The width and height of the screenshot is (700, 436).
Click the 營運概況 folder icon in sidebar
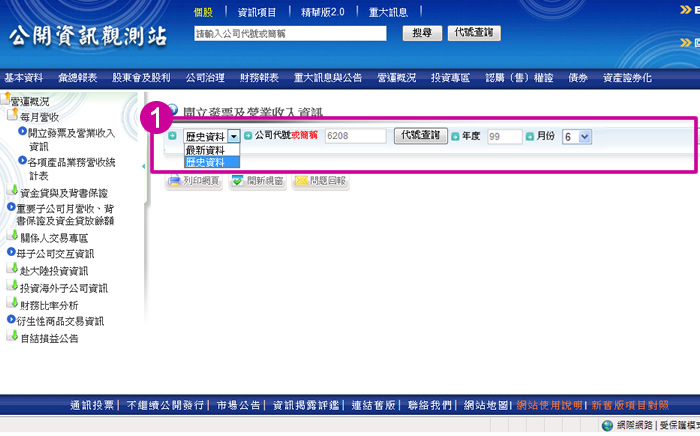[x=7, y=100]
